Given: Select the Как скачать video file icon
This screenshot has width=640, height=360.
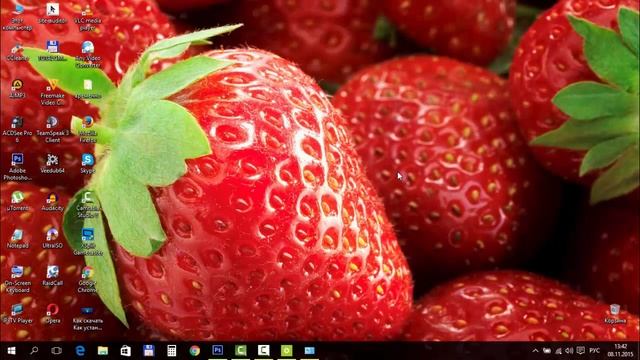Looking at the screenshot, I should [x=87, y=318].
